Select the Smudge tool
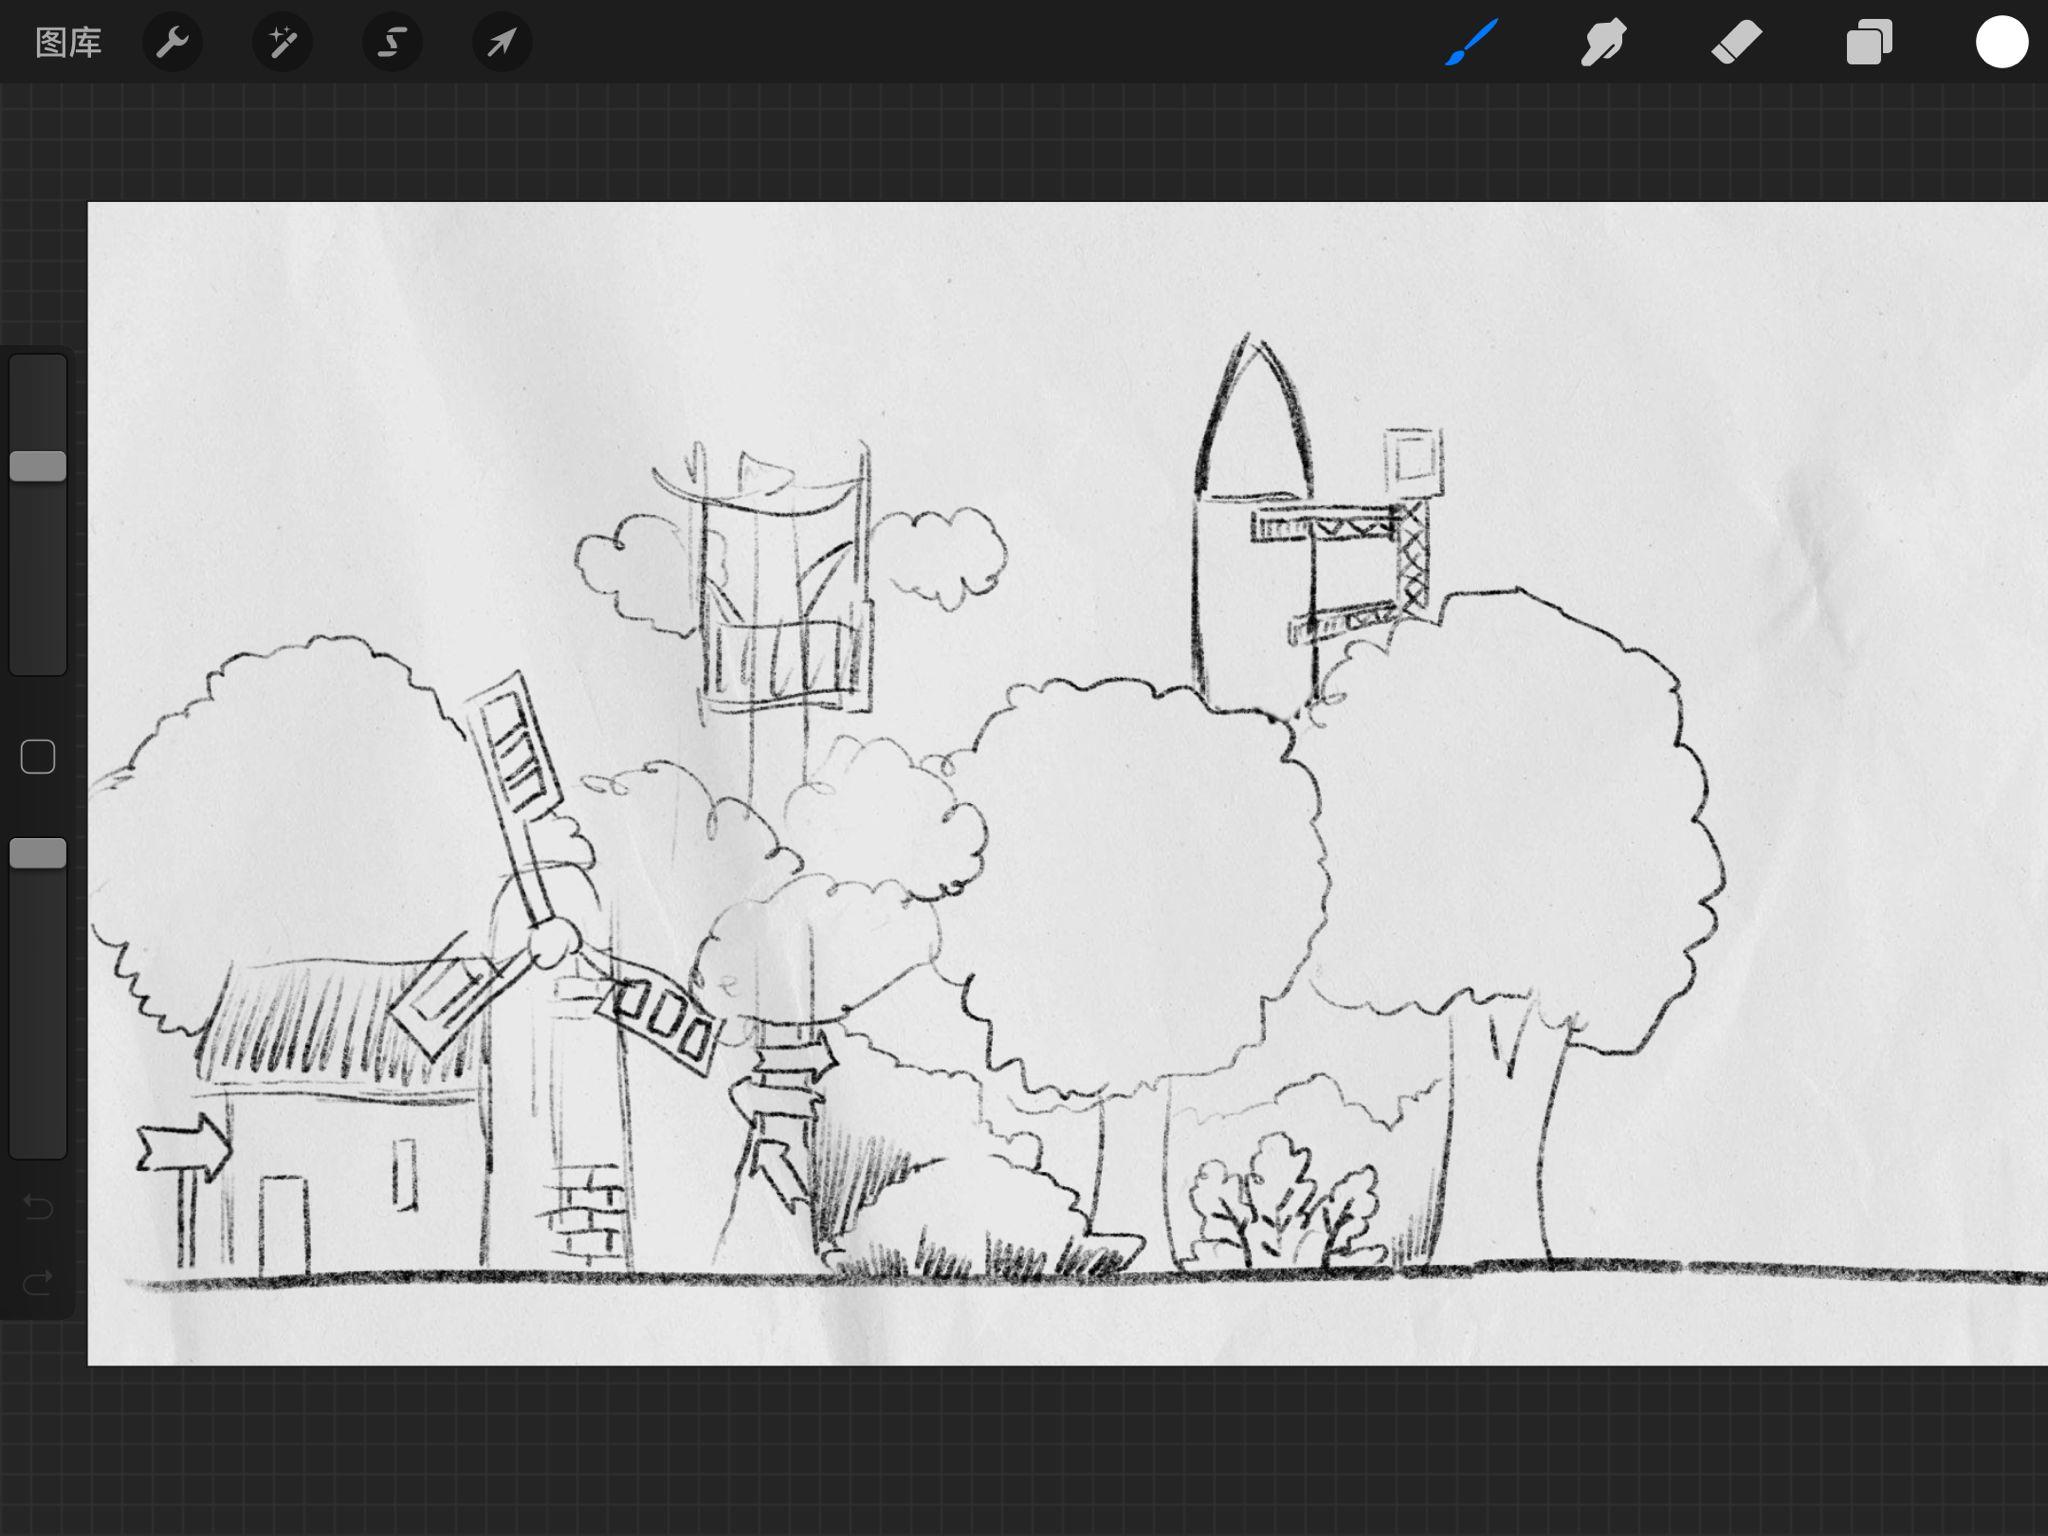This screenshot has width=2048, height=1536. (1603, 42)
